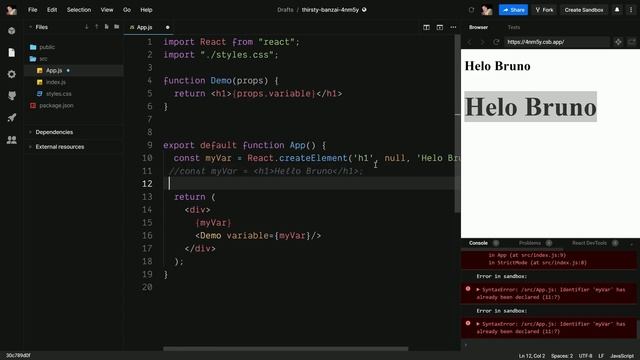Click the new file icon in Files header
This screenshot has width=640, height=360.
click(107, 27)
